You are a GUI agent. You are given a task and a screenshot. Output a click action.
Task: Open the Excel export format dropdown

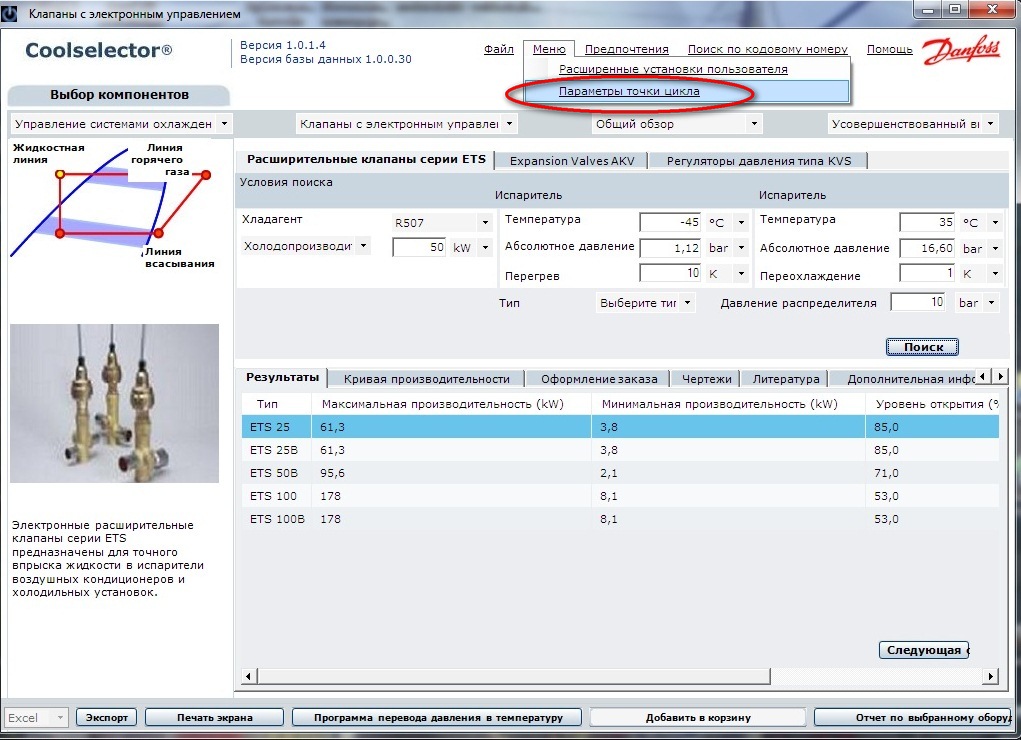(60, 717)
